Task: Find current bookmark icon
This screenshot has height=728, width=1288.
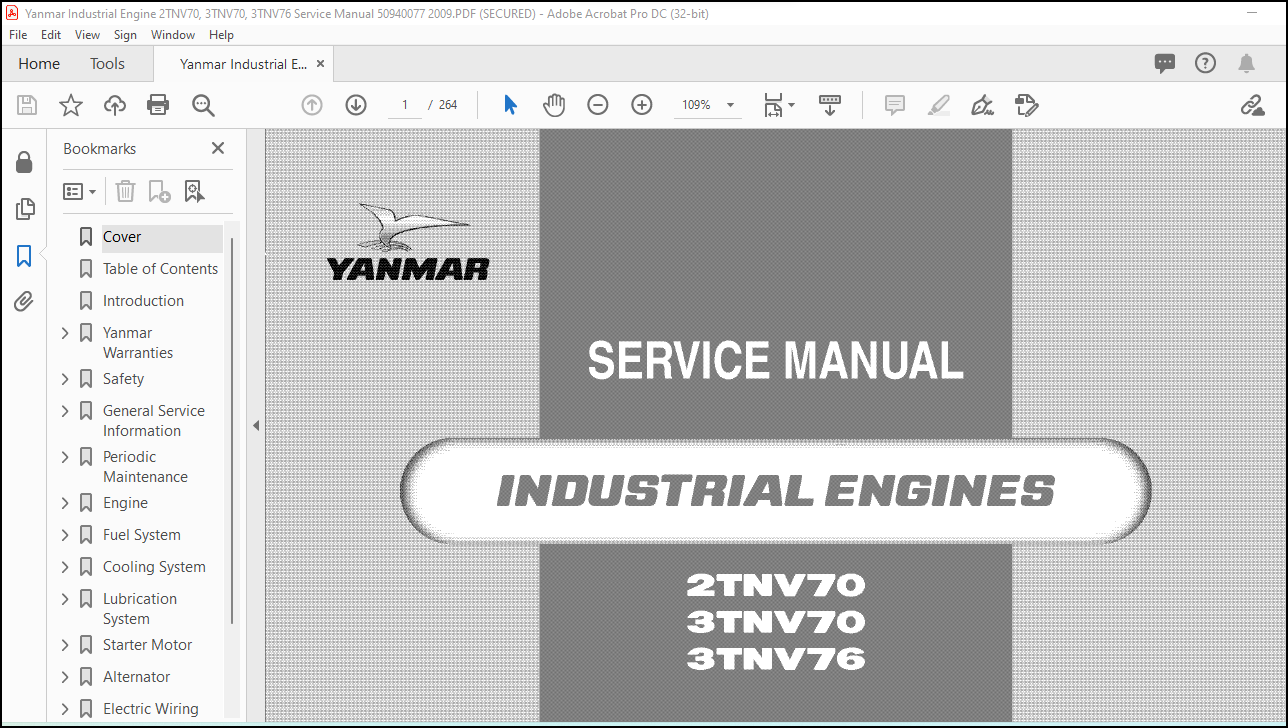Action: [x=194, y=191]
